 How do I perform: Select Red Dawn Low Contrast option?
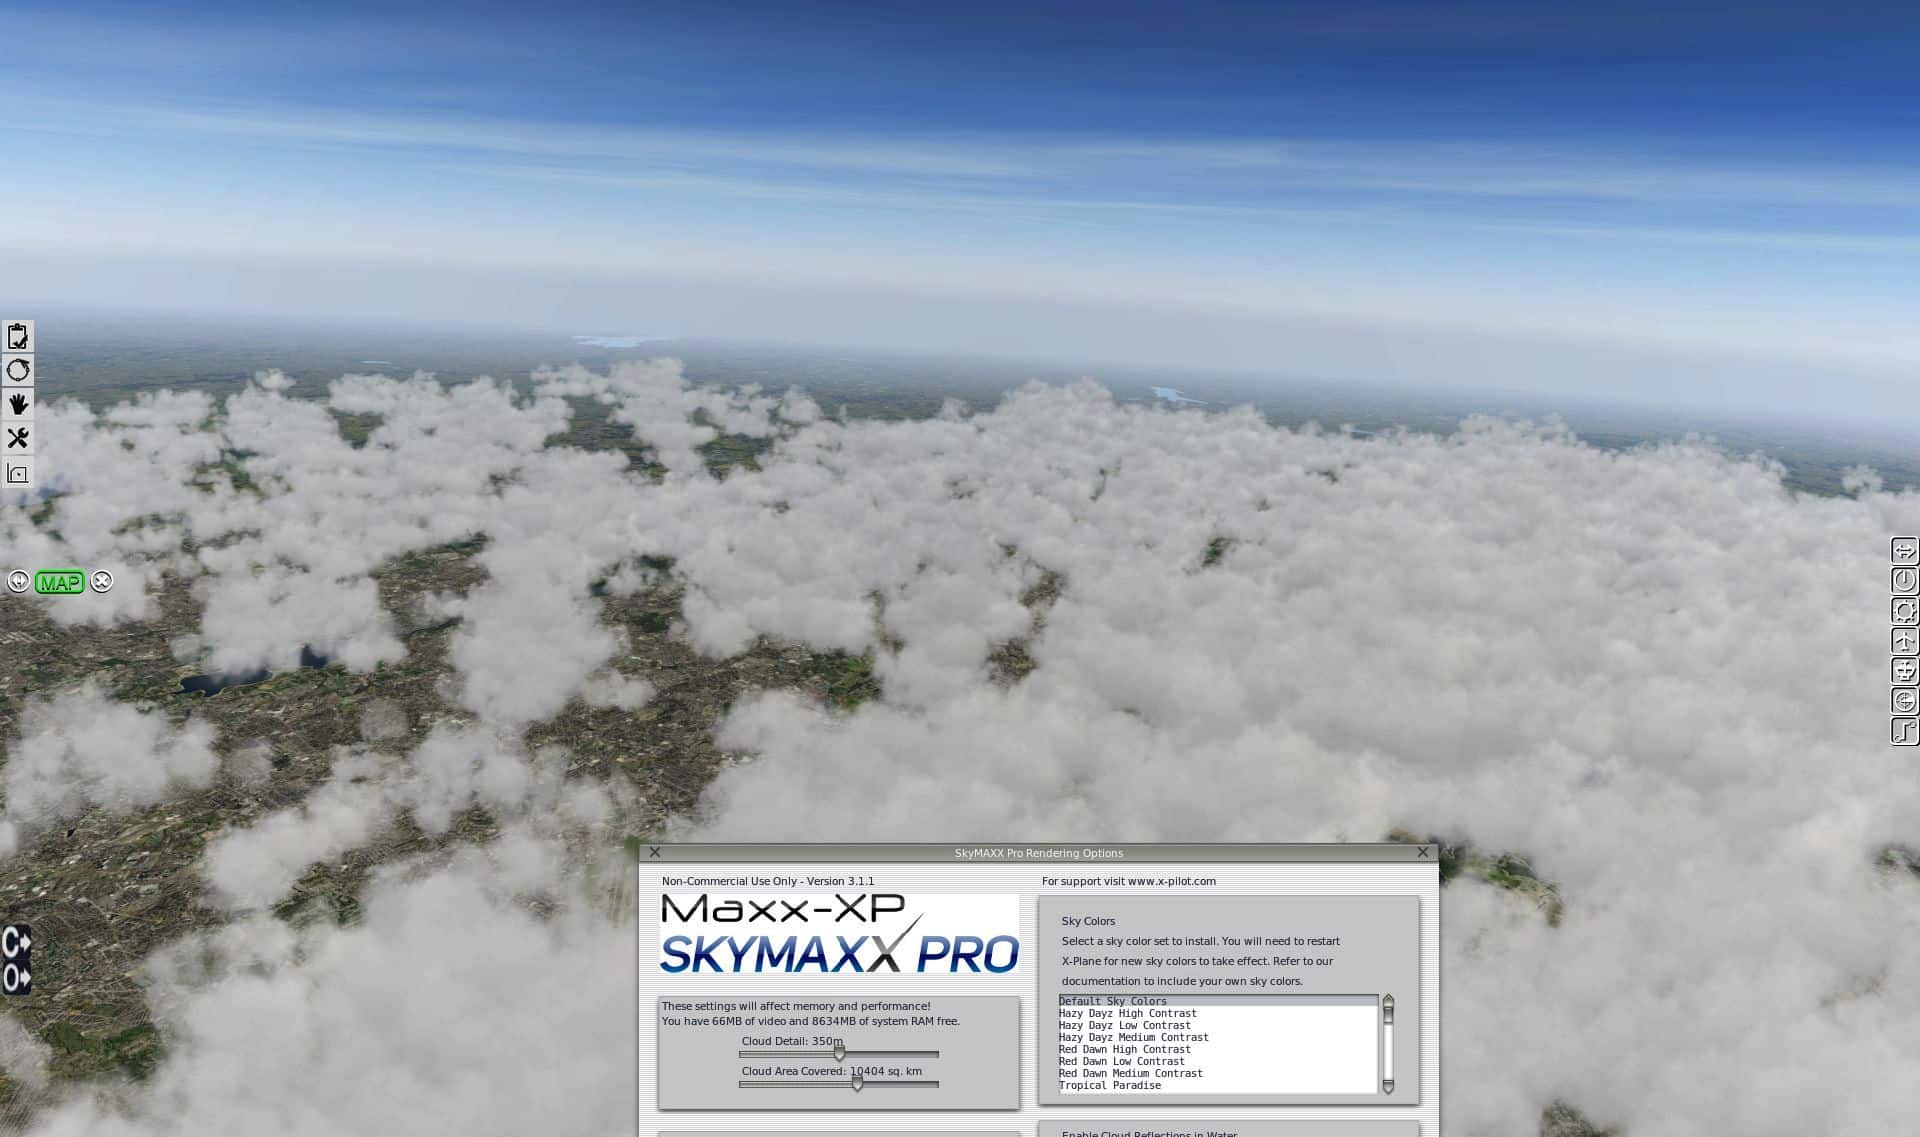coord(1121,1062)
